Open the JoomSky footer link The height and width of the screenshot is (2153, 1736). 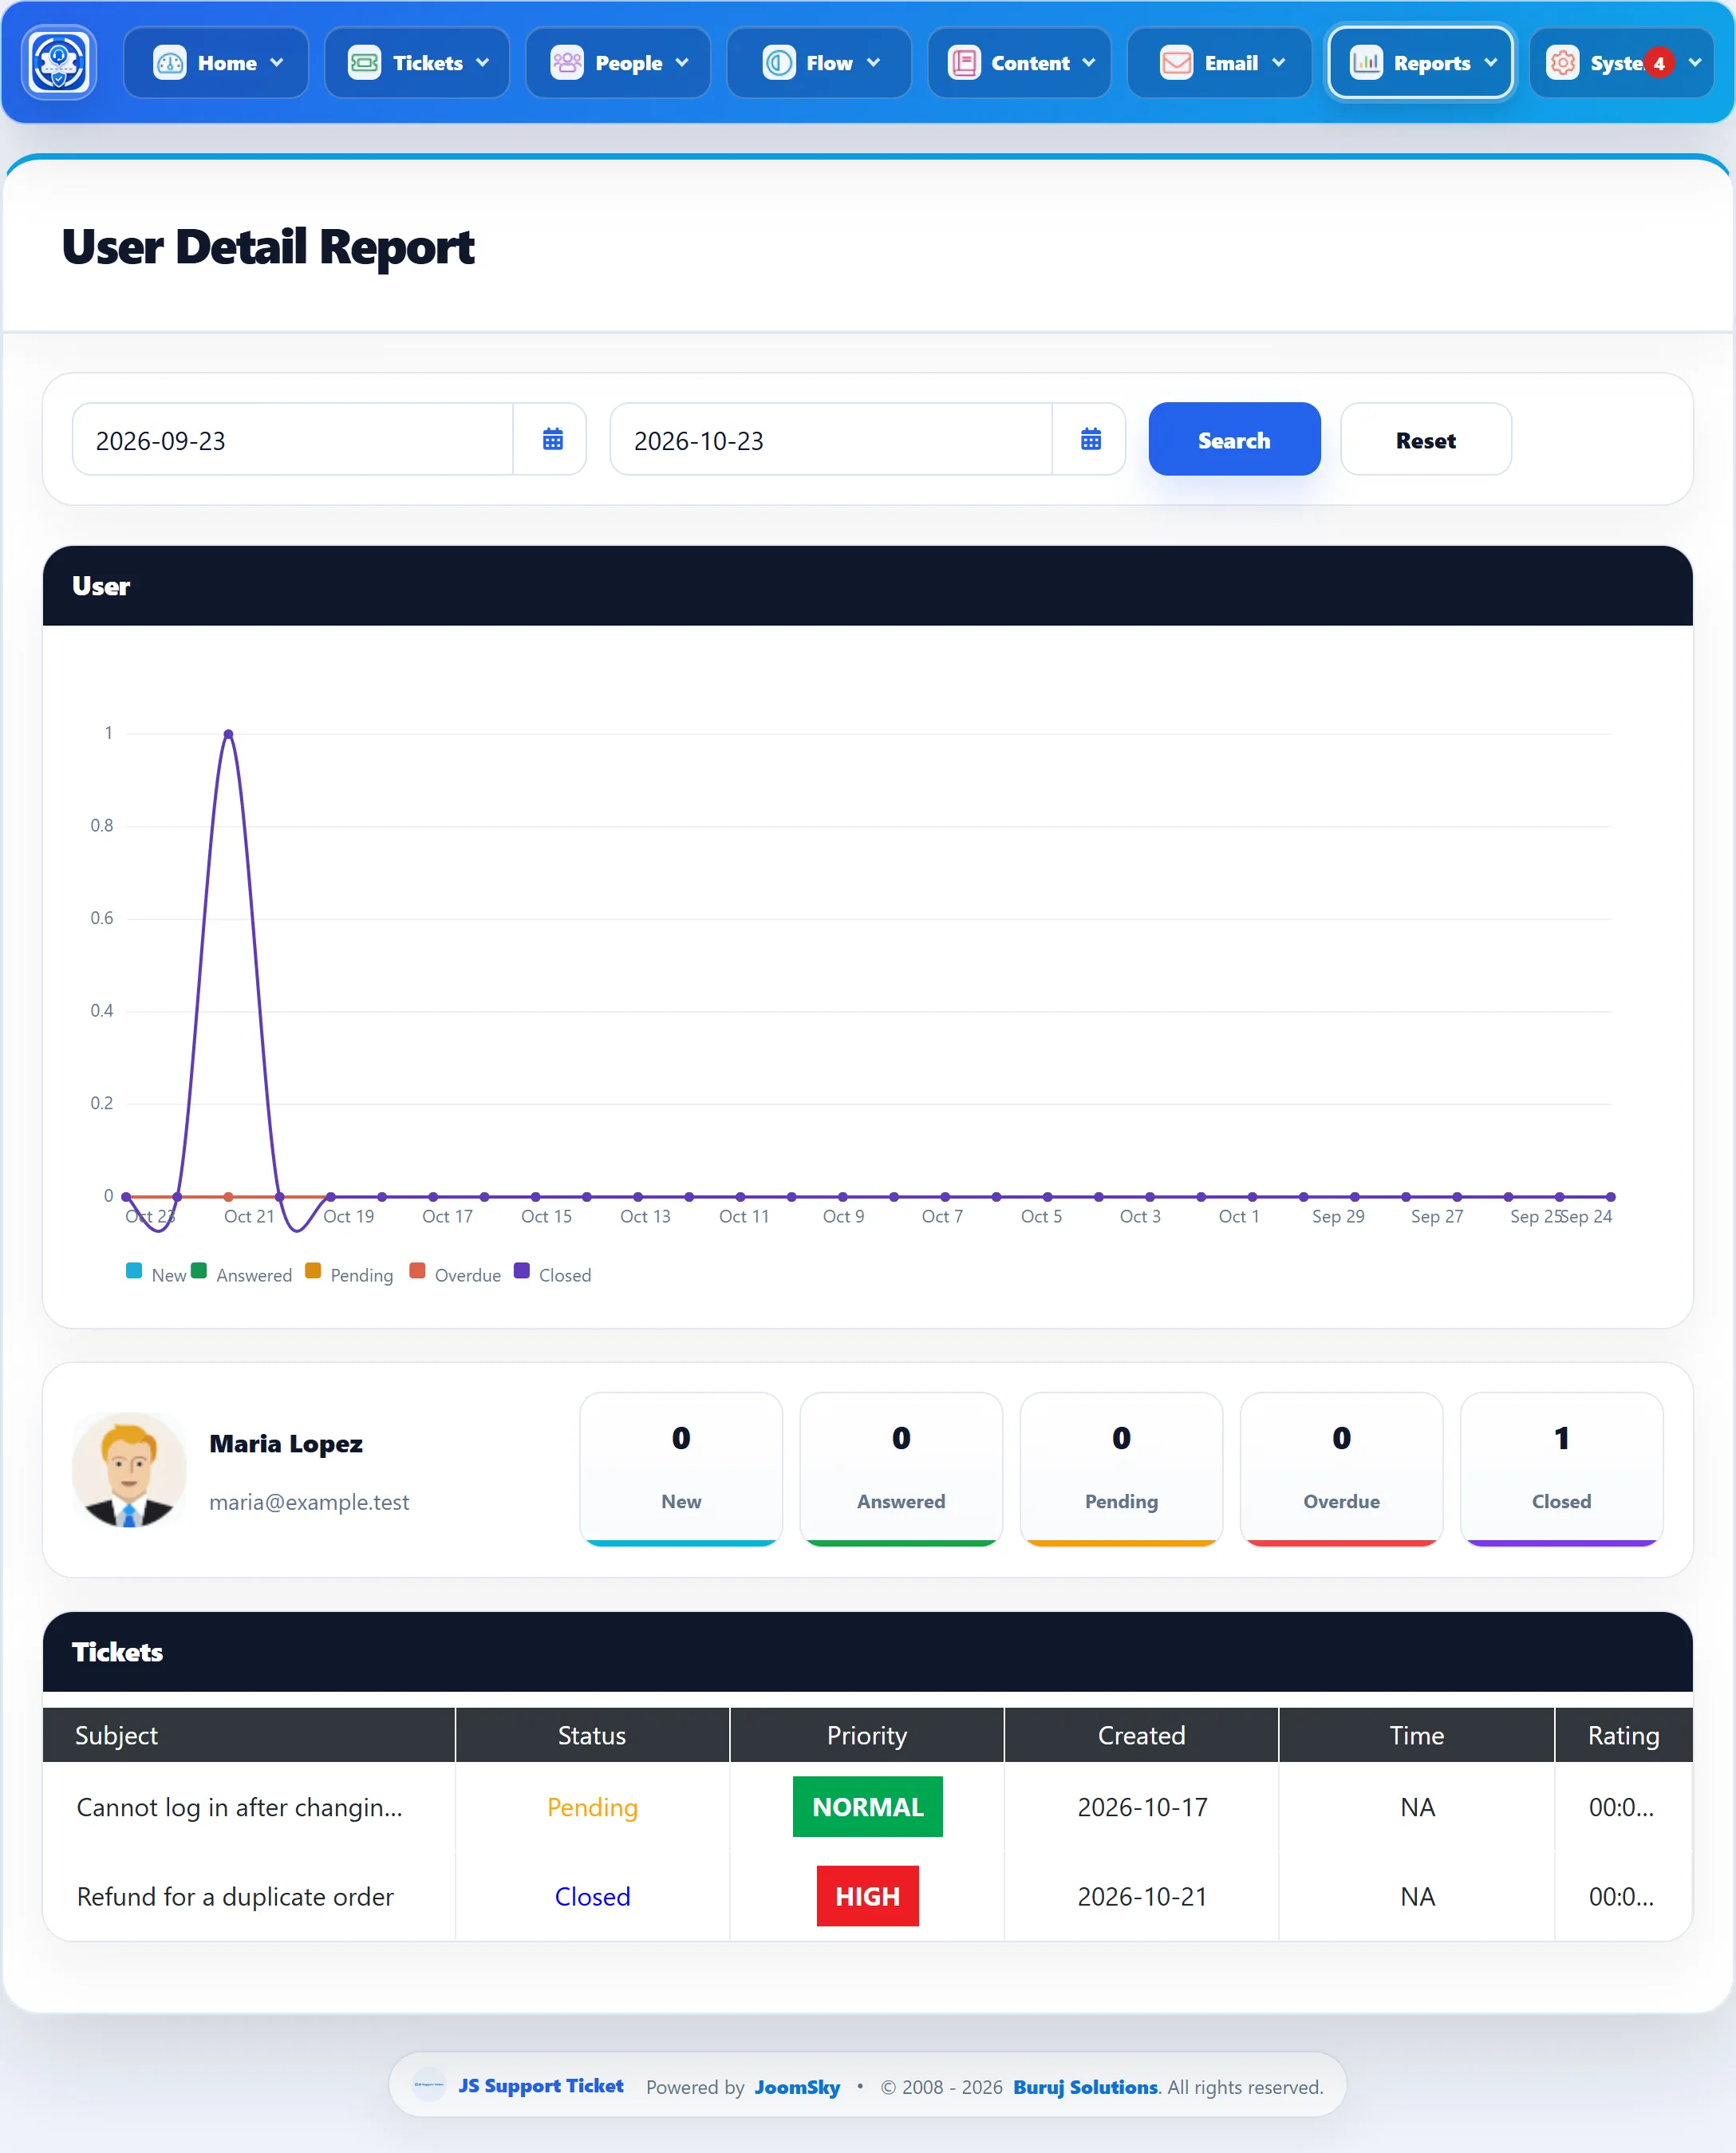pyautogui.click(x=797, y=2086)
